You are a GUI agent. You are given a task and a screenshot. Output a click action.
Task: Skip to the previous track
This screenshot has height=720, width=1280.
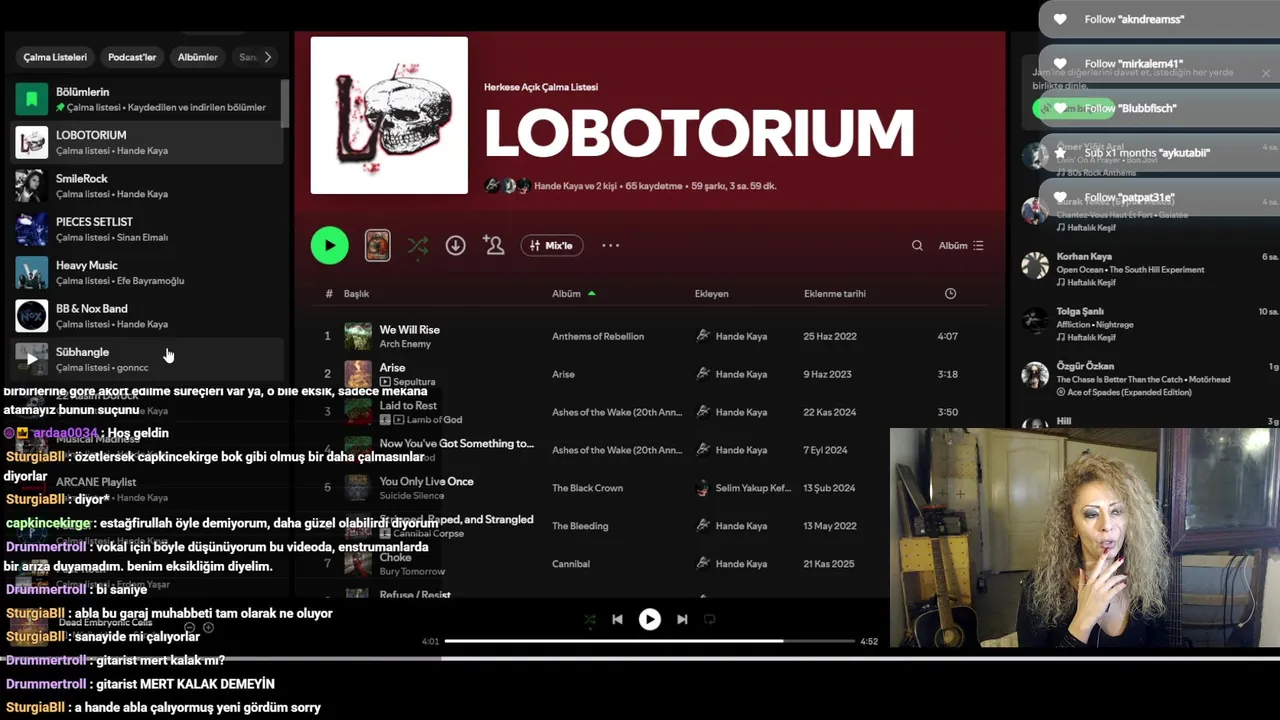(617, 619)
